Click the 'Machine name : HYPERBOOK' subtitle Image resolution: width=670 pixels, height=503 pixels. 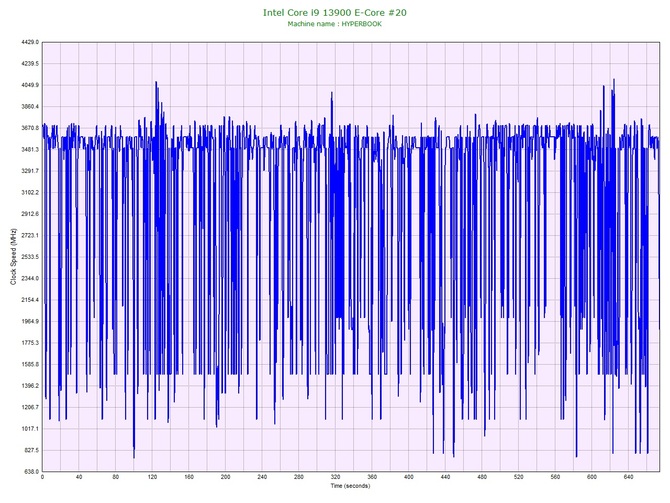tap(335, 24)
